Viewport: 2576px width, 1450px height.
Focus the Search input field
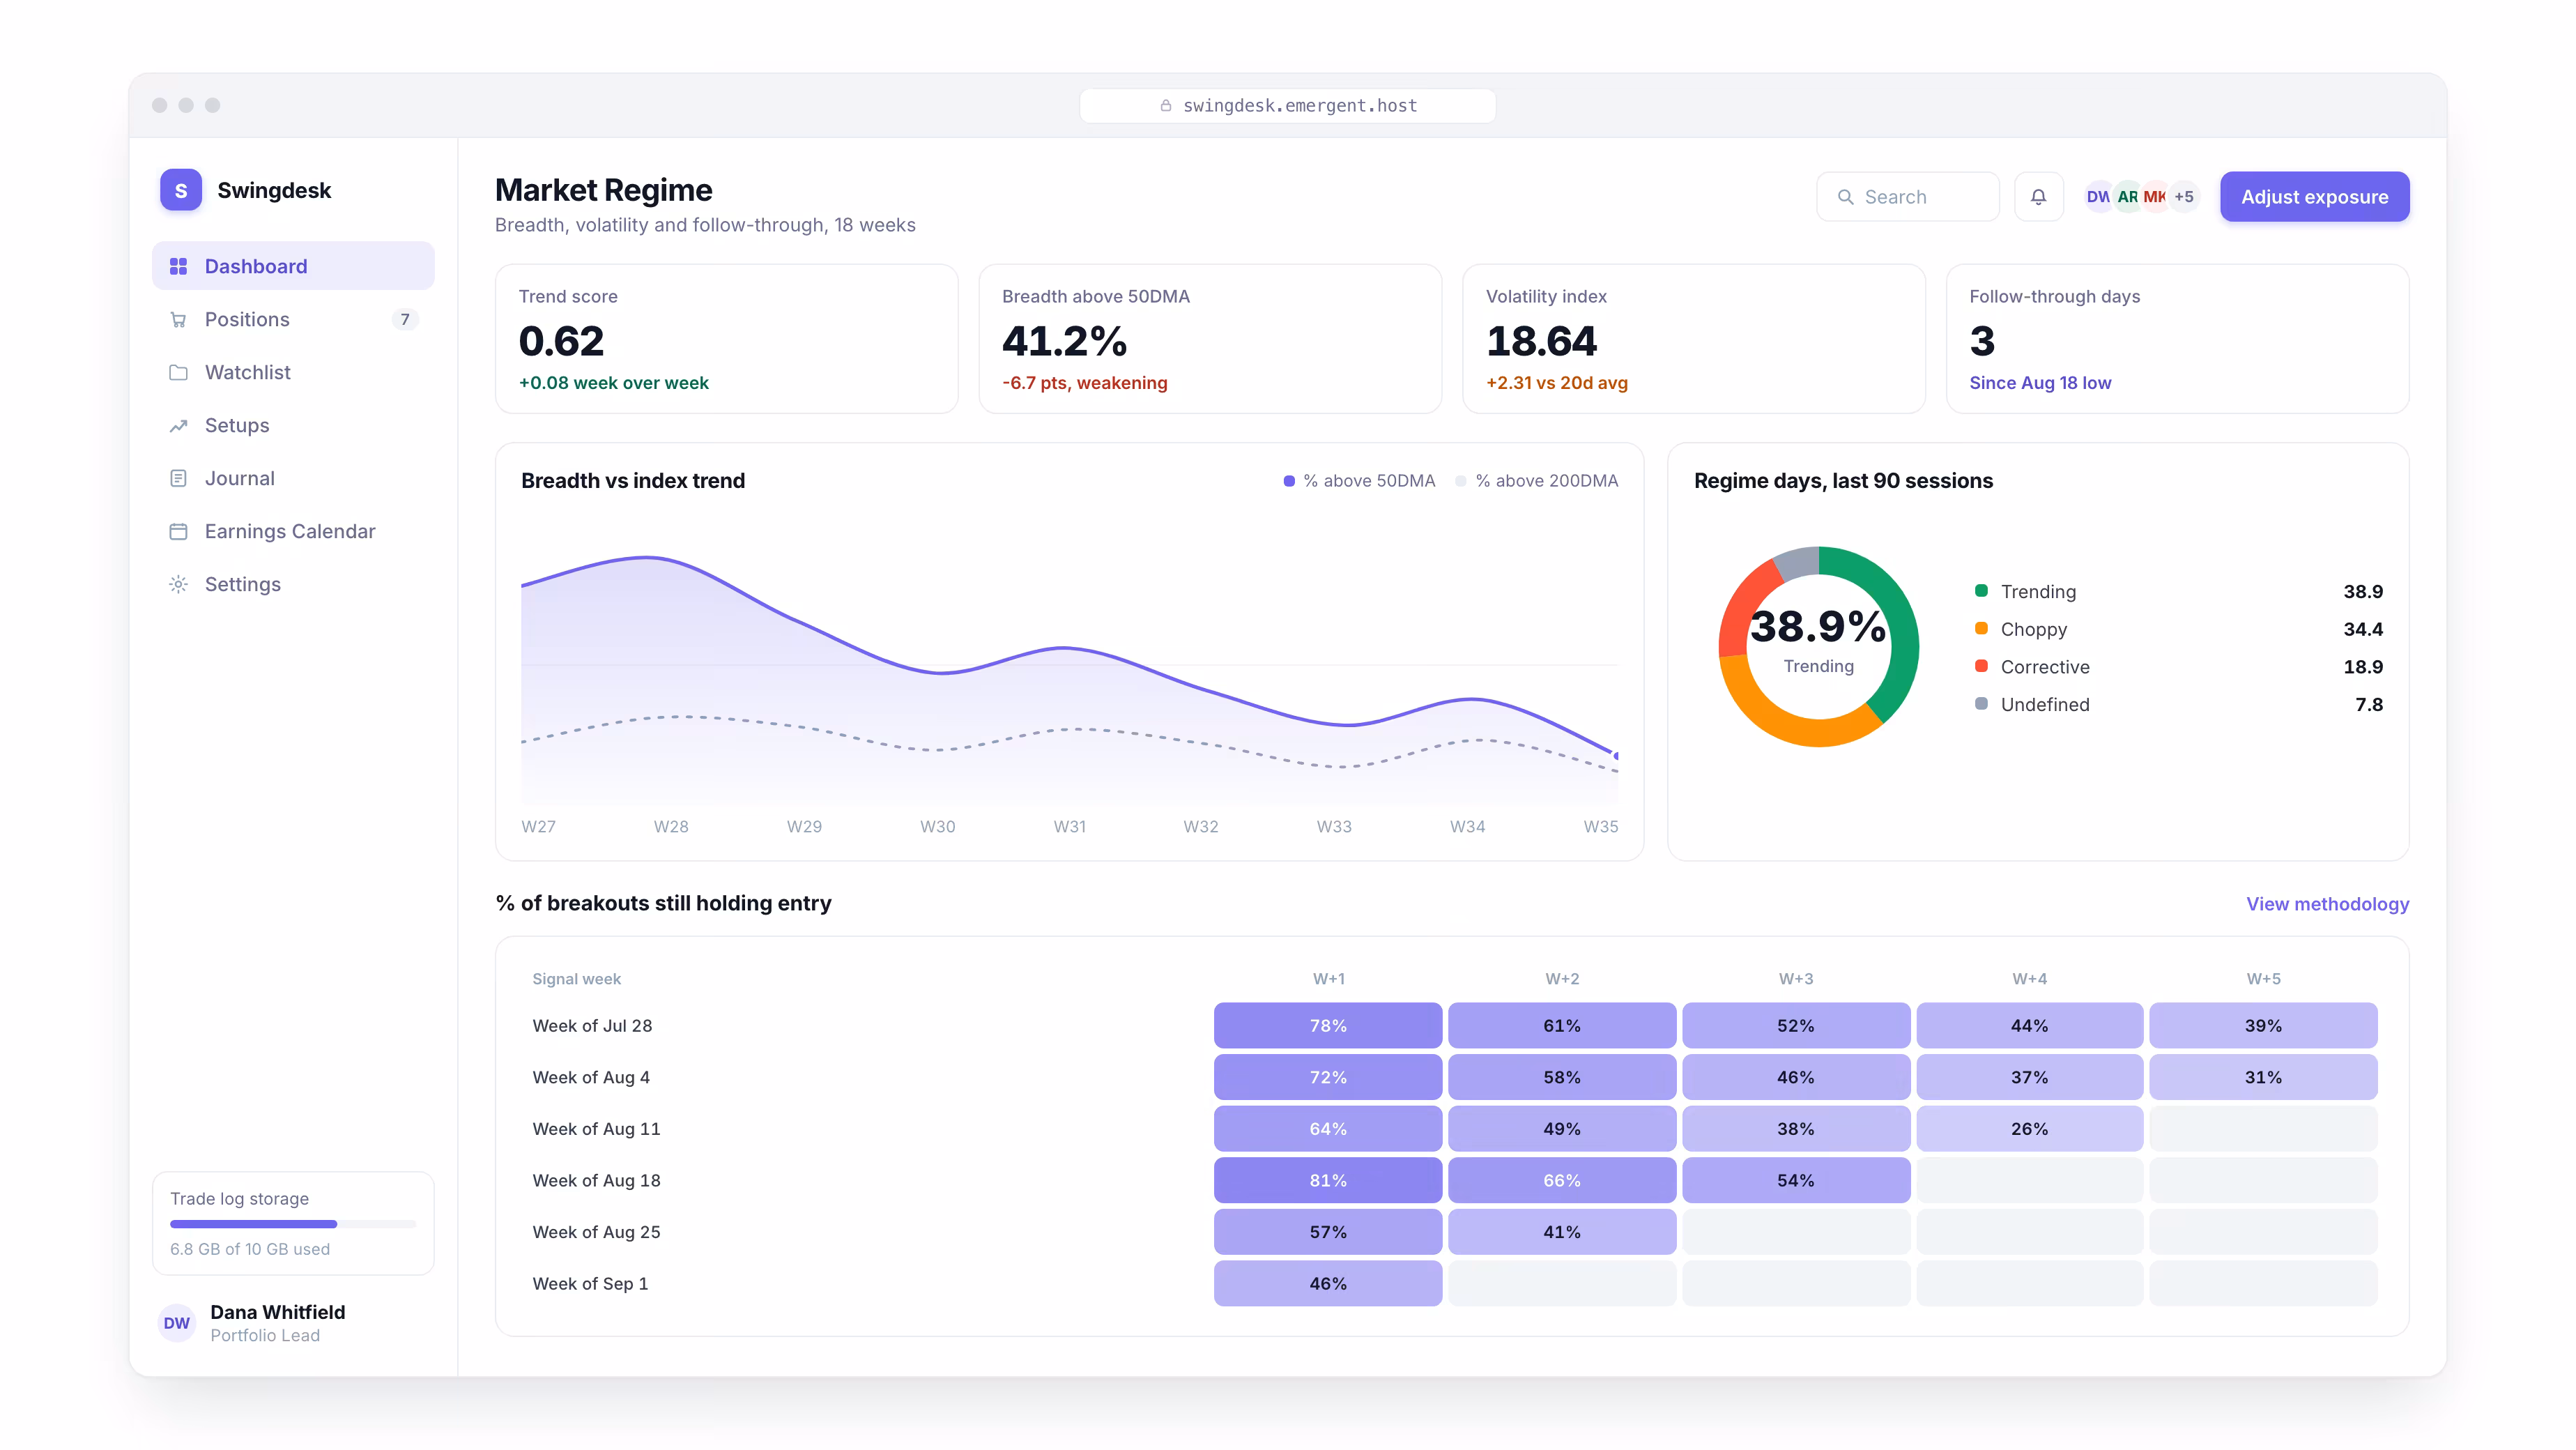[1907, 197]
